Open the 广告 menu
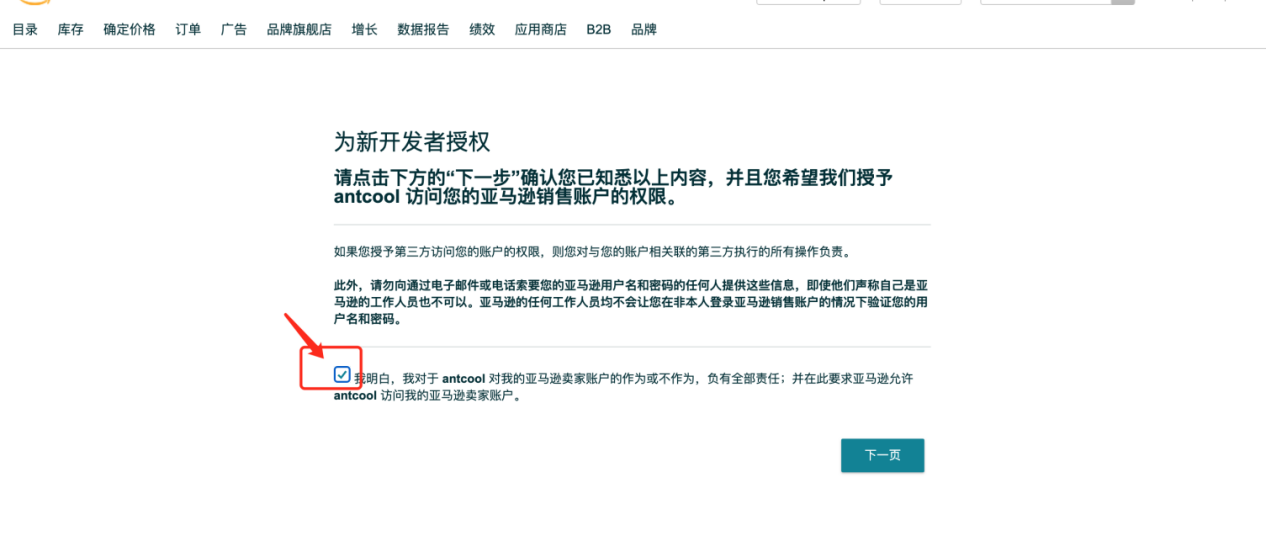This screenshot has width=1266, height=557. pos(234,30)
